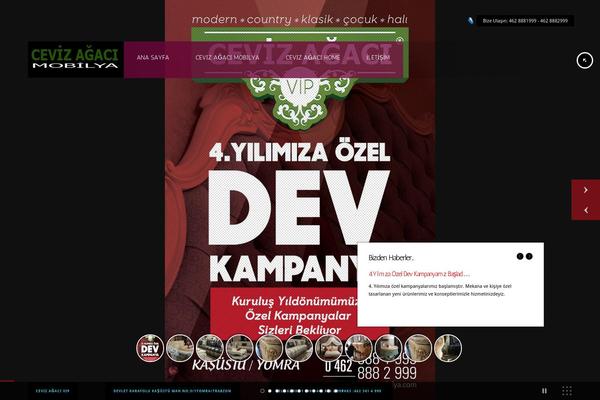Click the Bizden Haberler heading
Screen dimensions: 600x400
[391, 258]
